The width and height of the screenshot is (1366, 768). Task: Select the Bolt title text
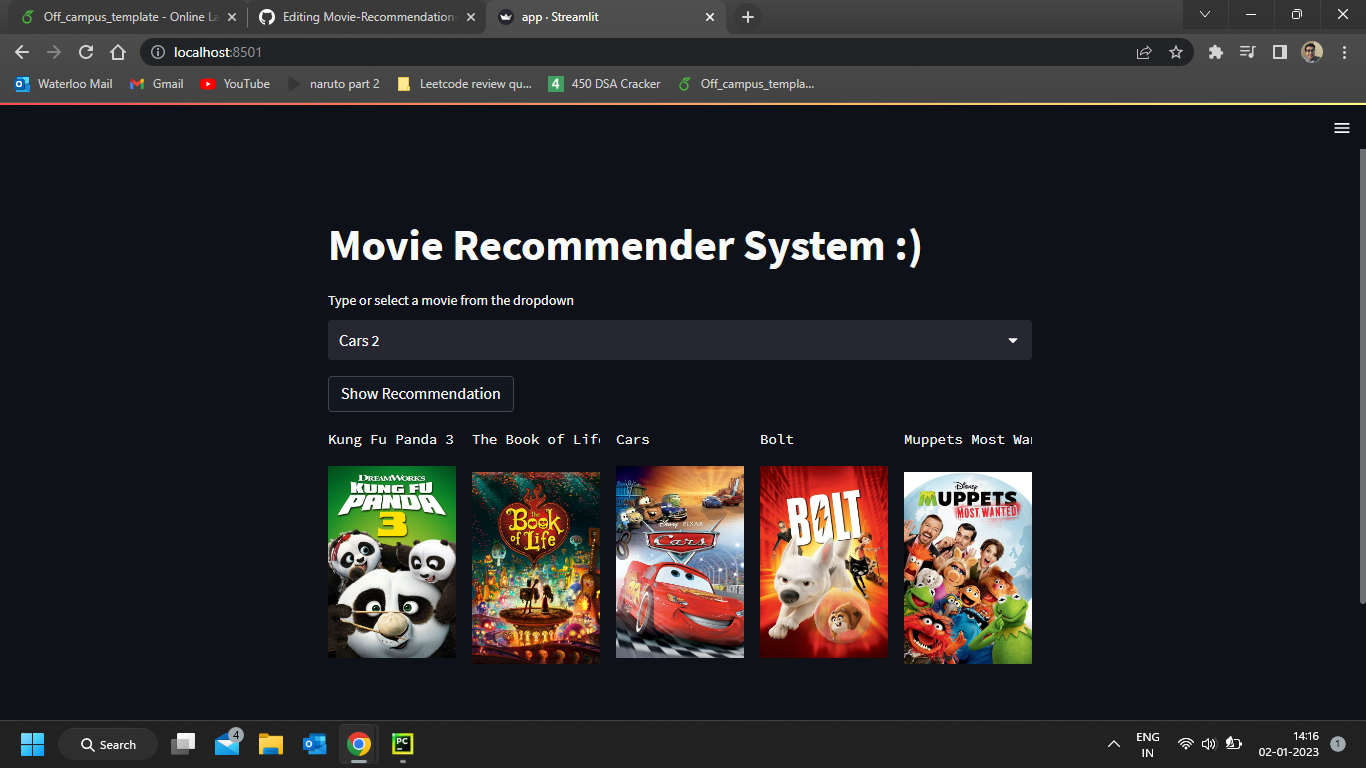777,439
